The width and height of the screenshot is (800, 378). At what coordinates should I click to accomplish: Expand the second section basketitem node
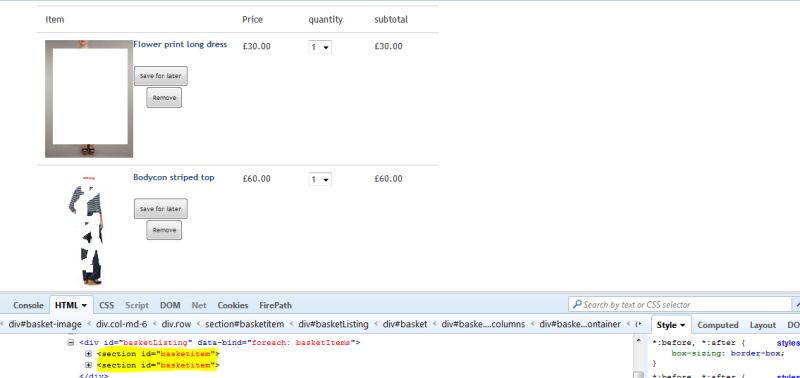88,365
